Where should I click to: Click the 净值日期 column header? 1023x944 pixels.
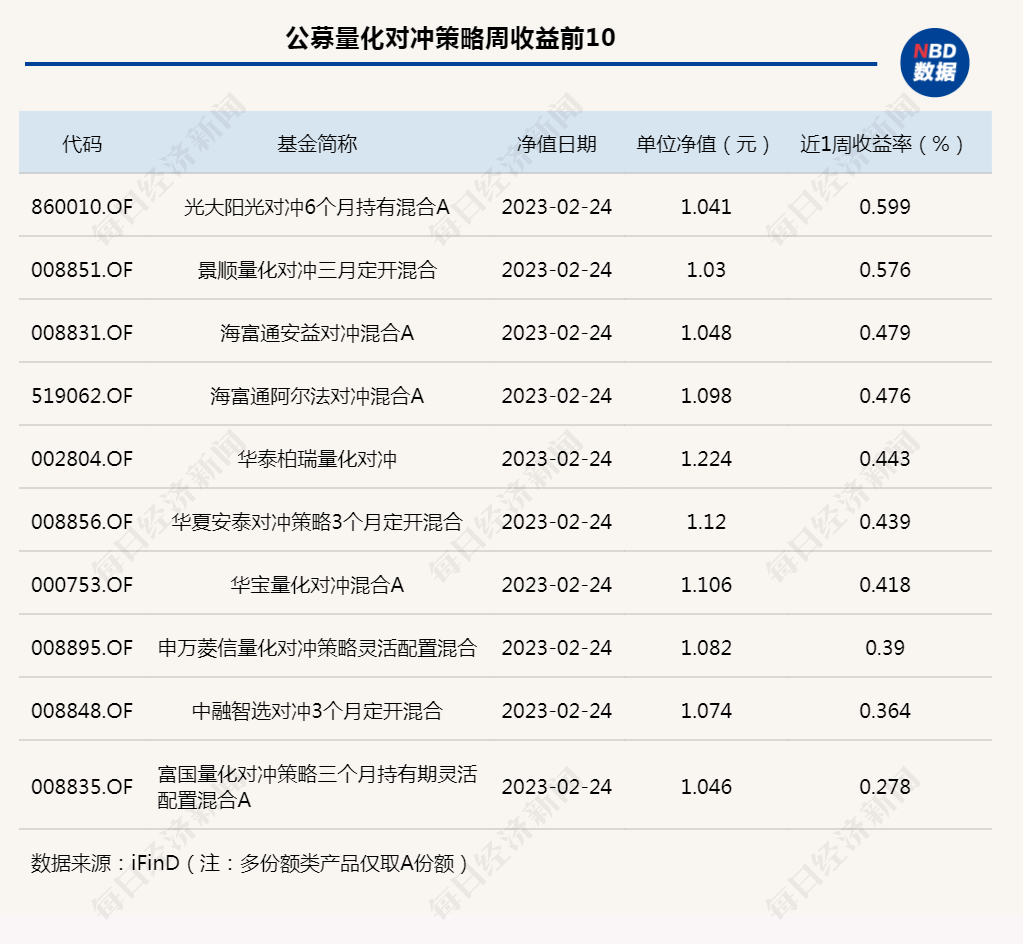tap(557, 144)
